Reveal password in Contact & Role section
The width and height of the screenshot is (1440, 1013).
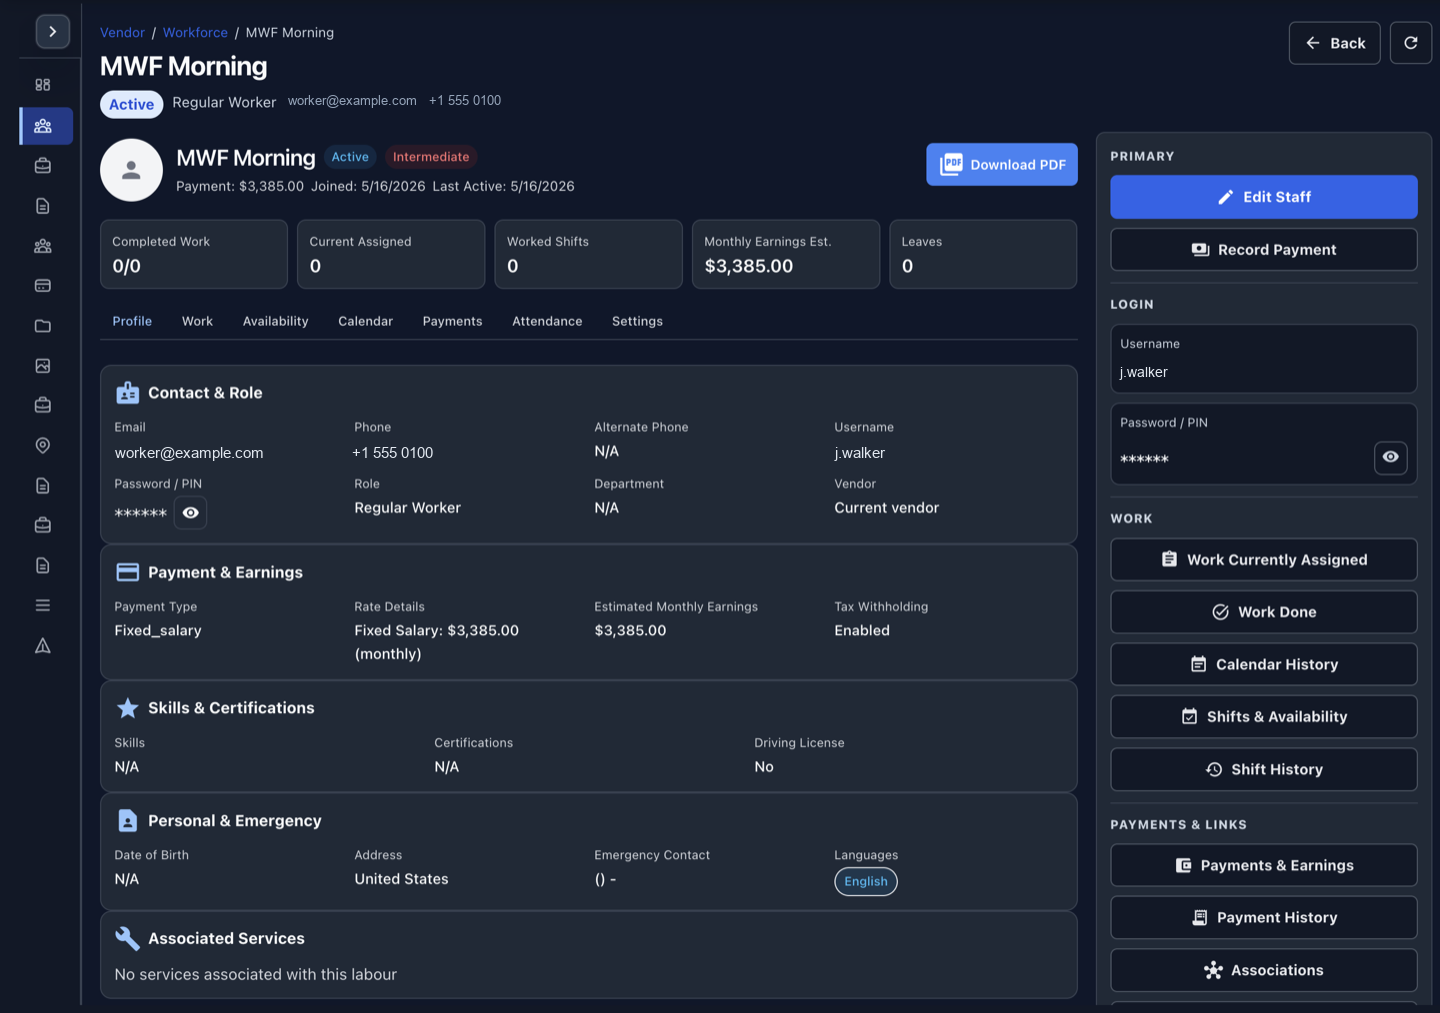(190, 513)
